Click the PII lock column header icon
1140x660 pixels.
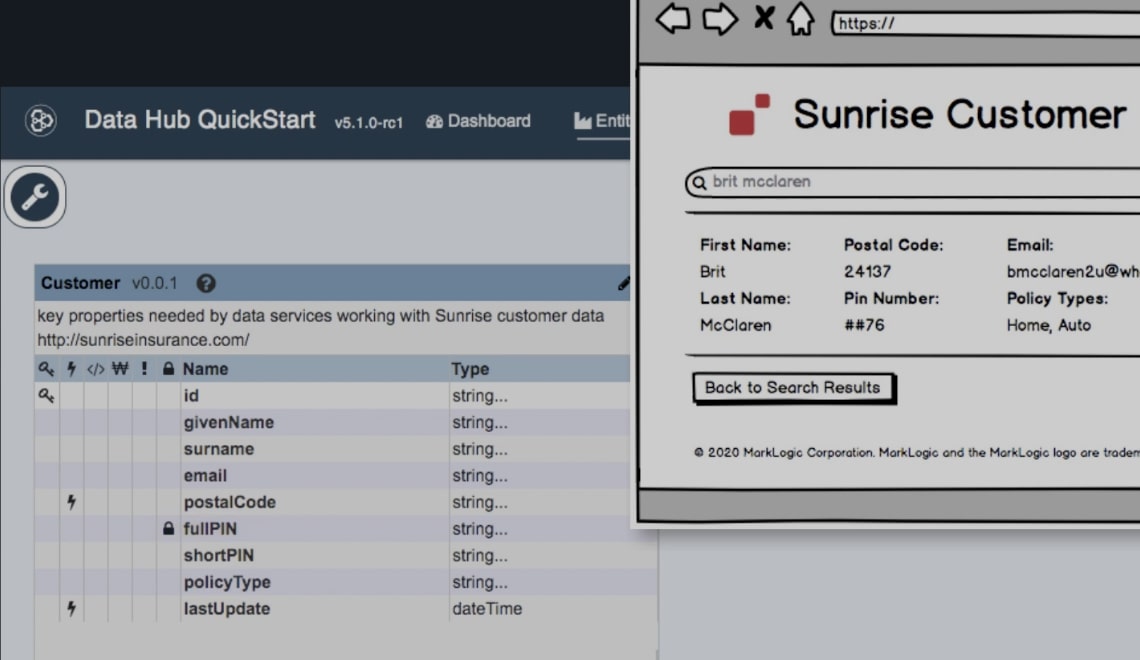[168, 369]
